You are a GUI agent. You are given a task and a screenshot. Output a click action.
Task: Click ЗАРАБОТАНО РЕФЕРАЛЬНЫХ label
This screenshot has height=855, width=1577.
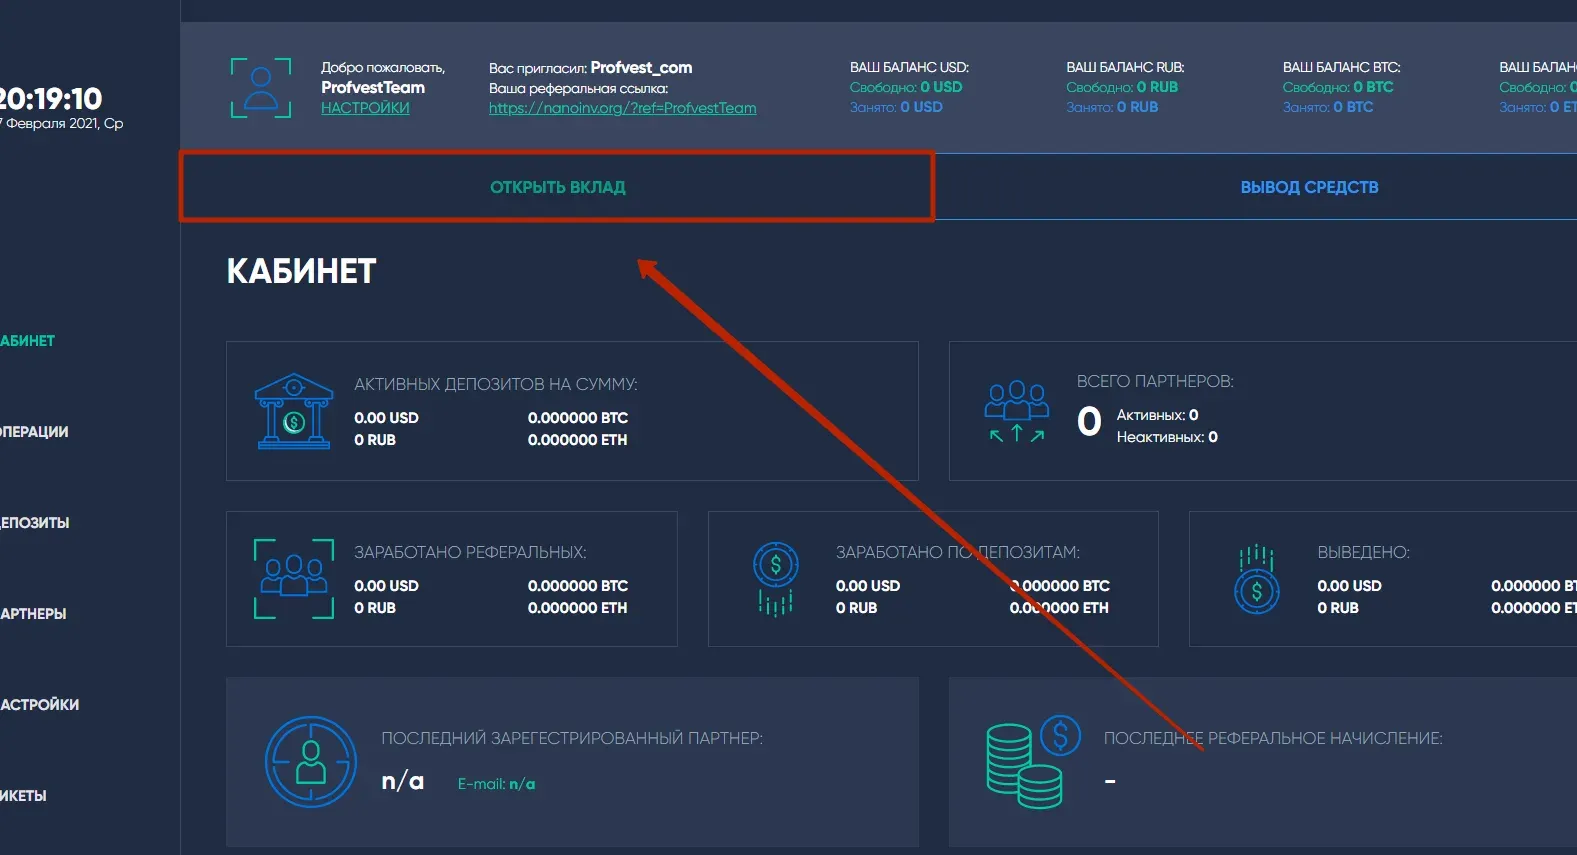[470, 552]
